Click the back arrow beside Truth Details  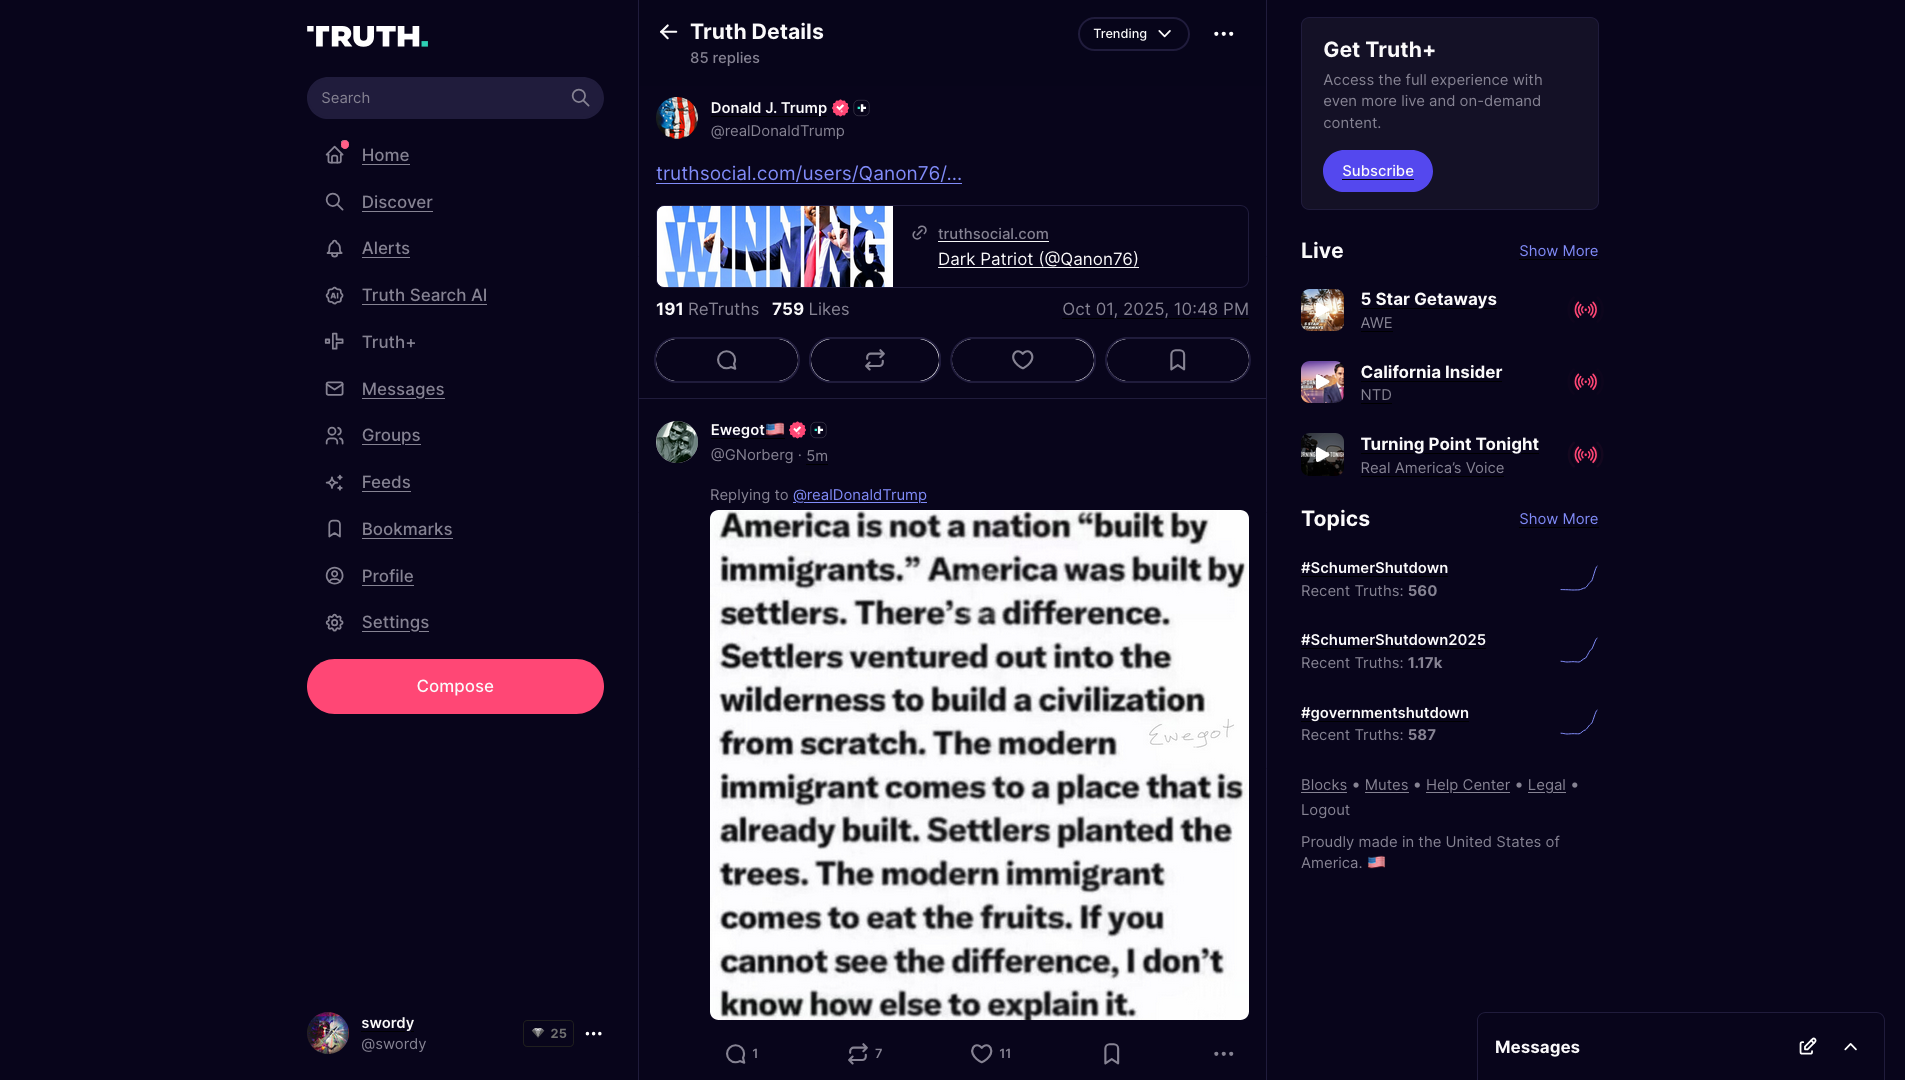click(668, 32)
